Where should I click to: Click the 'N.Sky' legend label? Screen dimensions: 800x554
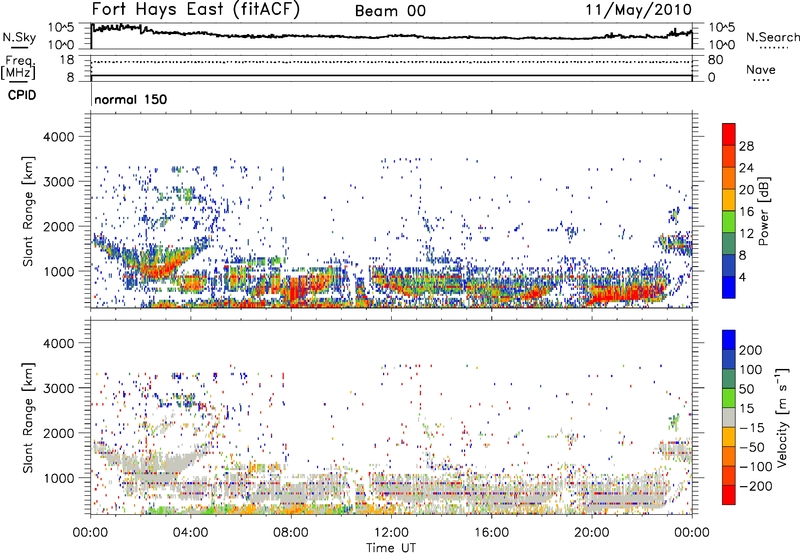(19, 37)
